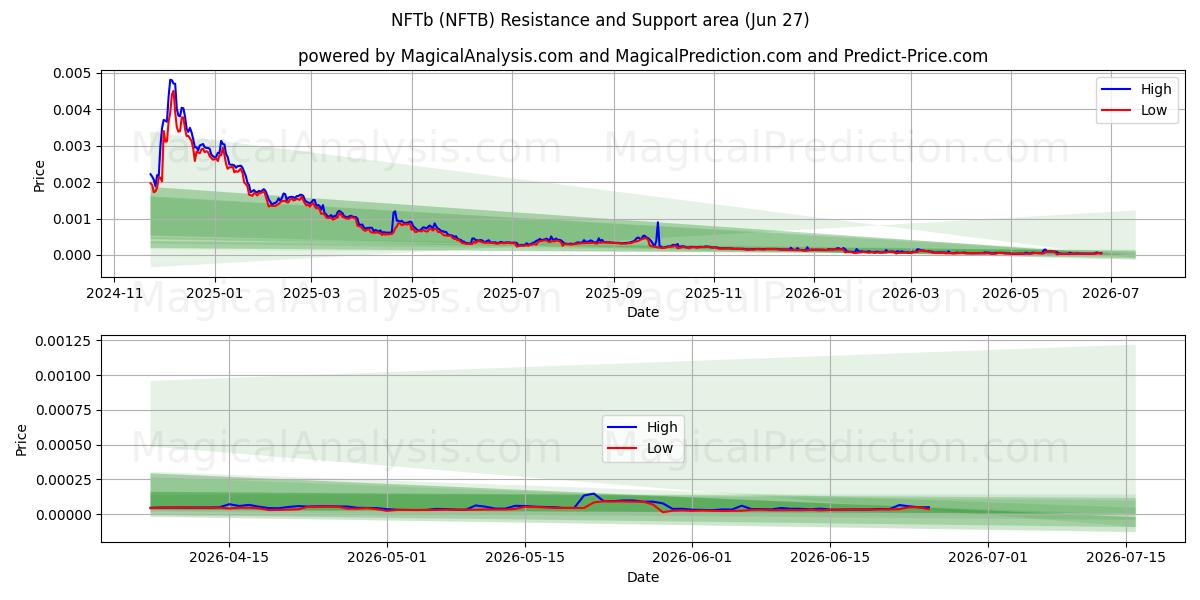Click the 2026-07-01 date label
Image resolution: width=1200 pixels, height=600 pixels.
tap(988, 559)
